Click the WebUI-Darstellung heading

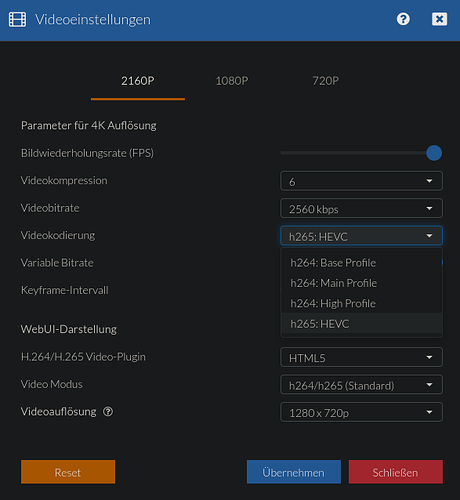(69, 329)
